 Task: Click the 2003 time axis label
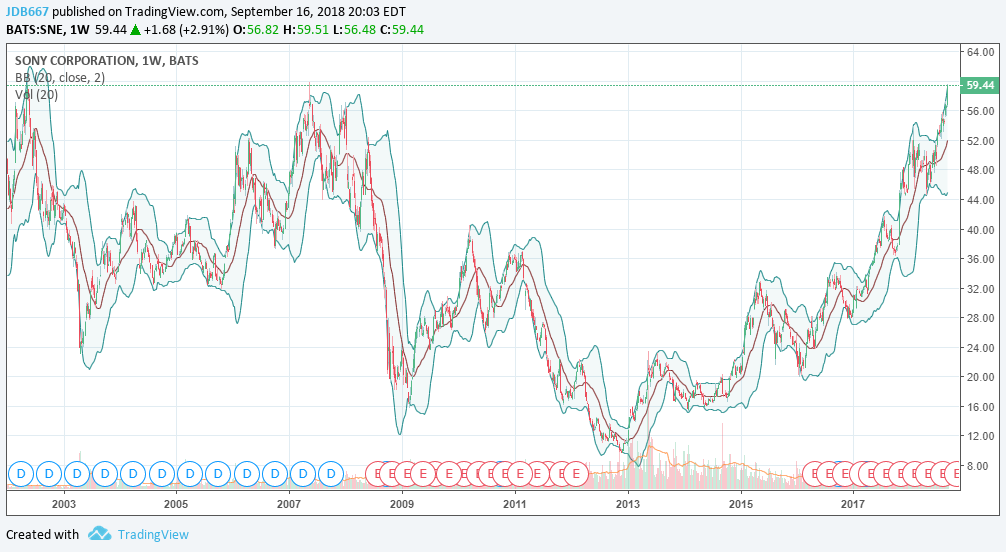(x=64, y=504)
